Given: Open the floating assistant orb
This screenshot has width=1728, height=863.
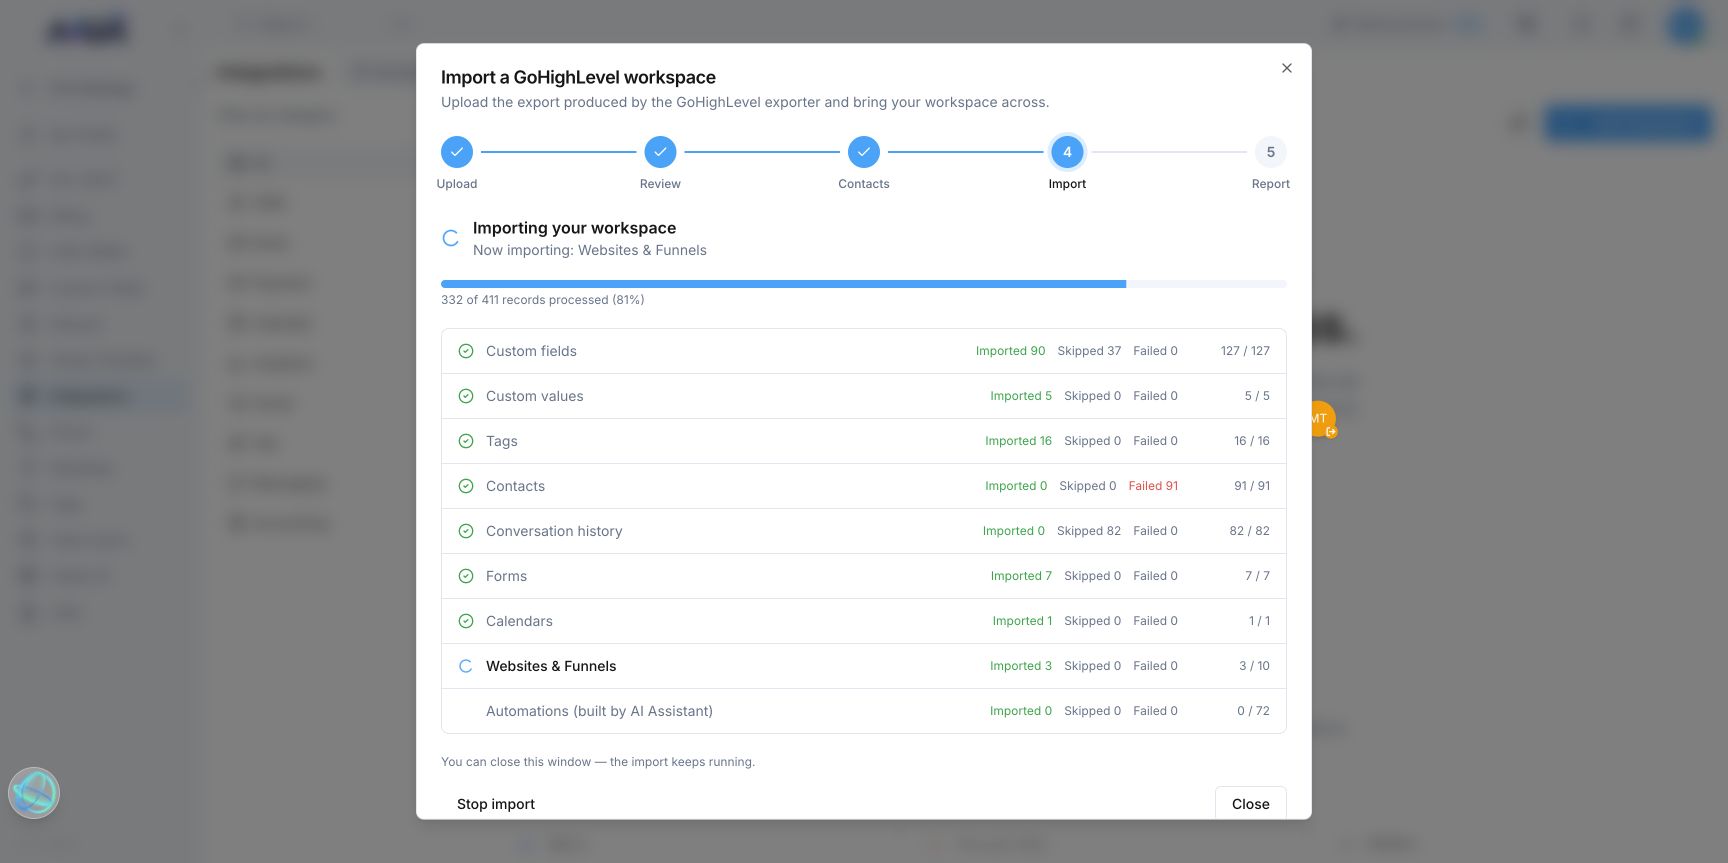Looking at the screenshot, I should [34, 793].
